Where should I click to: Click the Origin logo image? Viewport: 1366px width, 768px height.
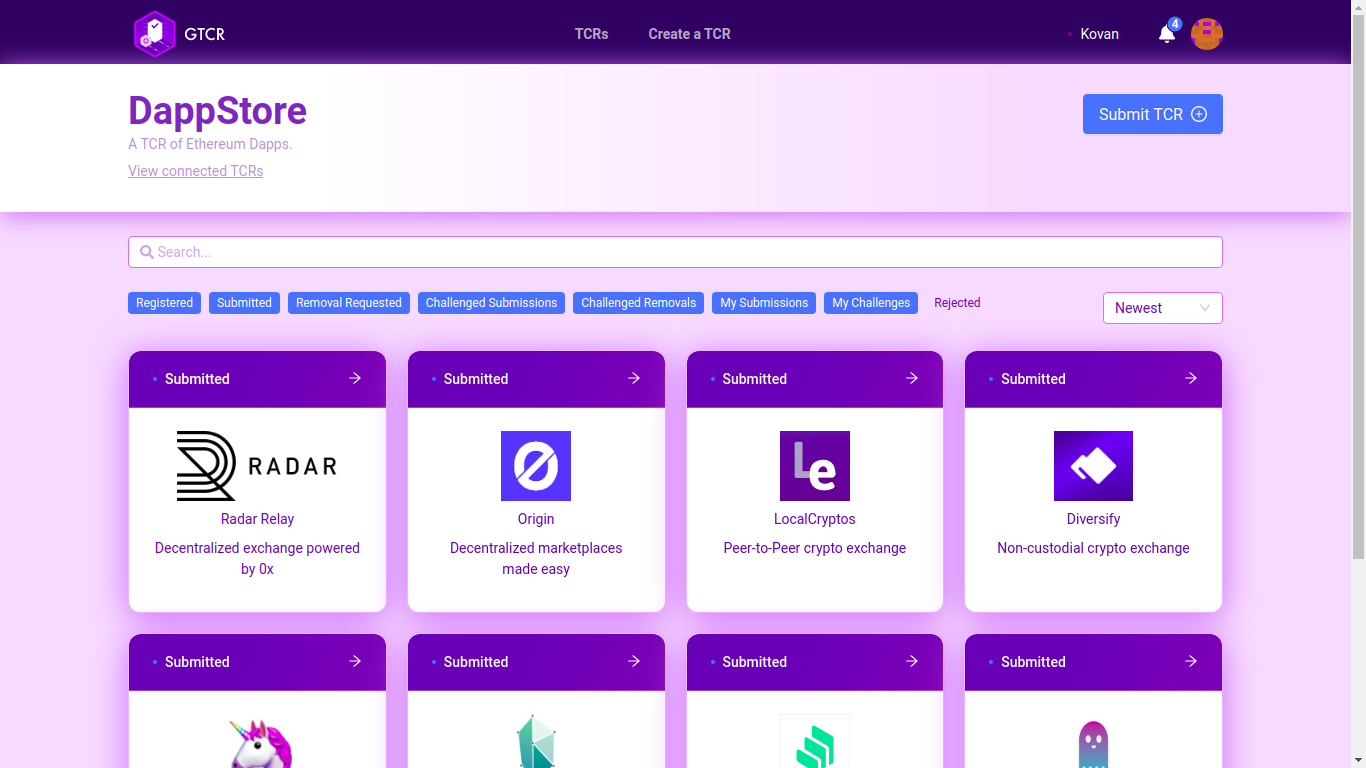[x=536, y=466]
